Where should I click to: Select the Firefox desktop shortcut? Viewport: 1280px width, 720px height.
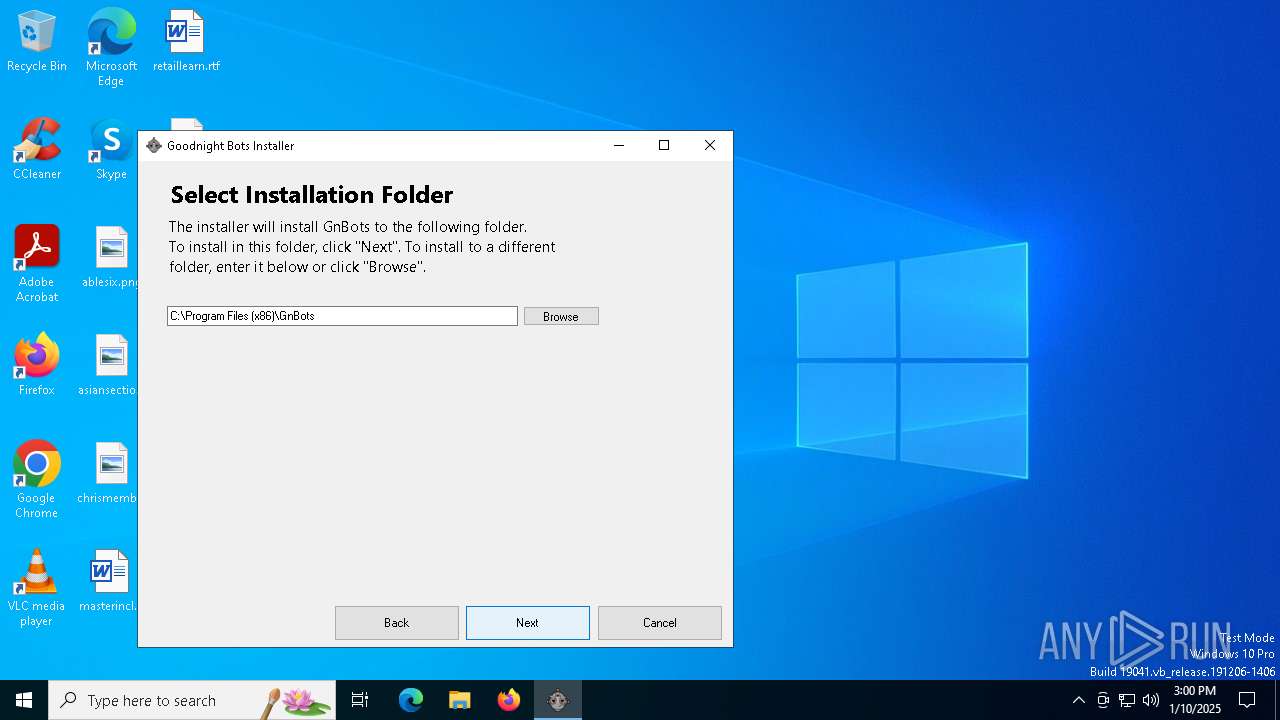37,365
